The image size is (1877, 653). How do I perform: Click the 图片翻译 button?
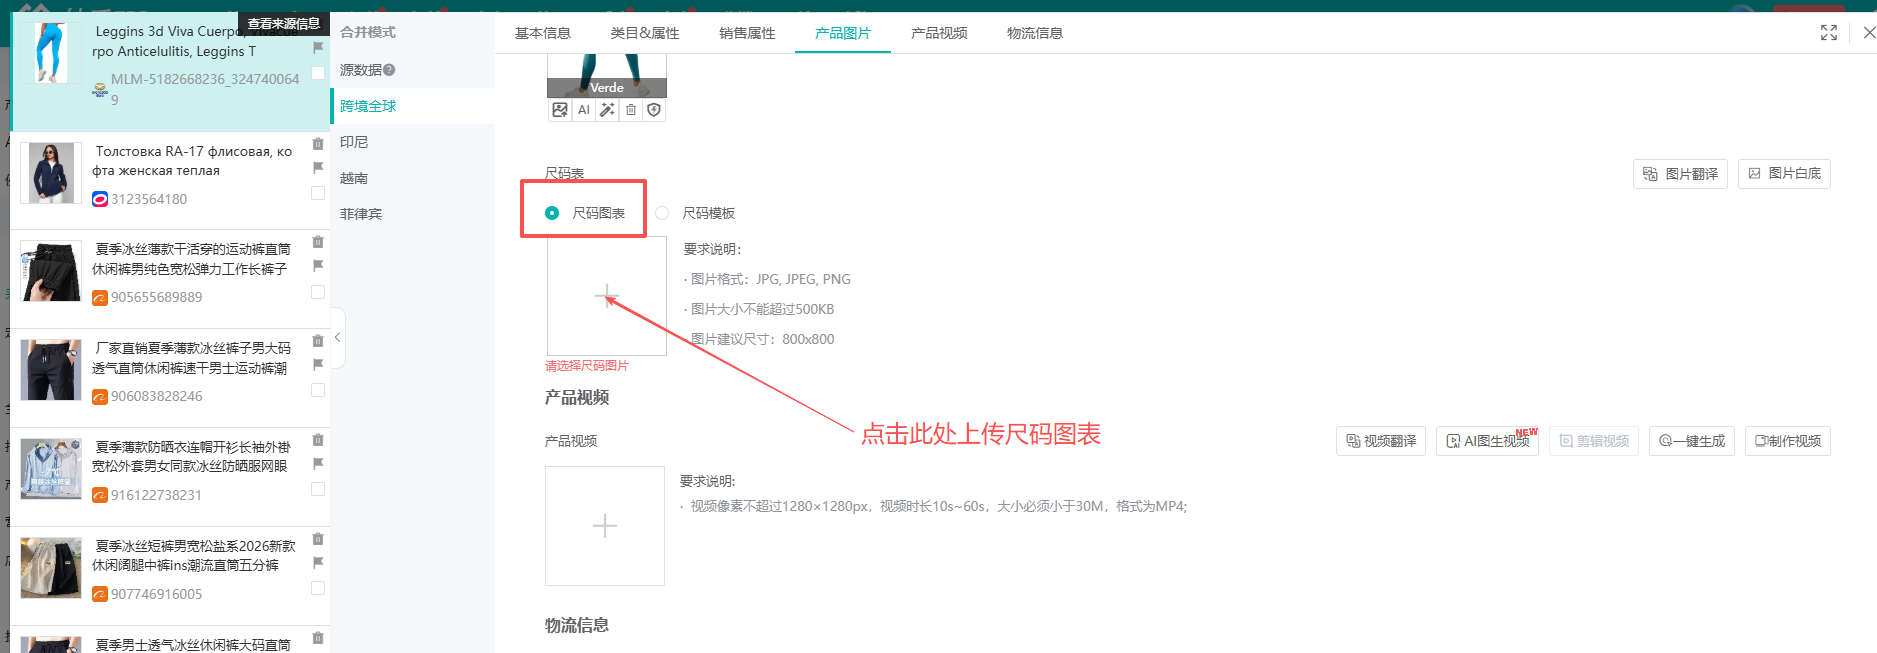(1680, 174)
